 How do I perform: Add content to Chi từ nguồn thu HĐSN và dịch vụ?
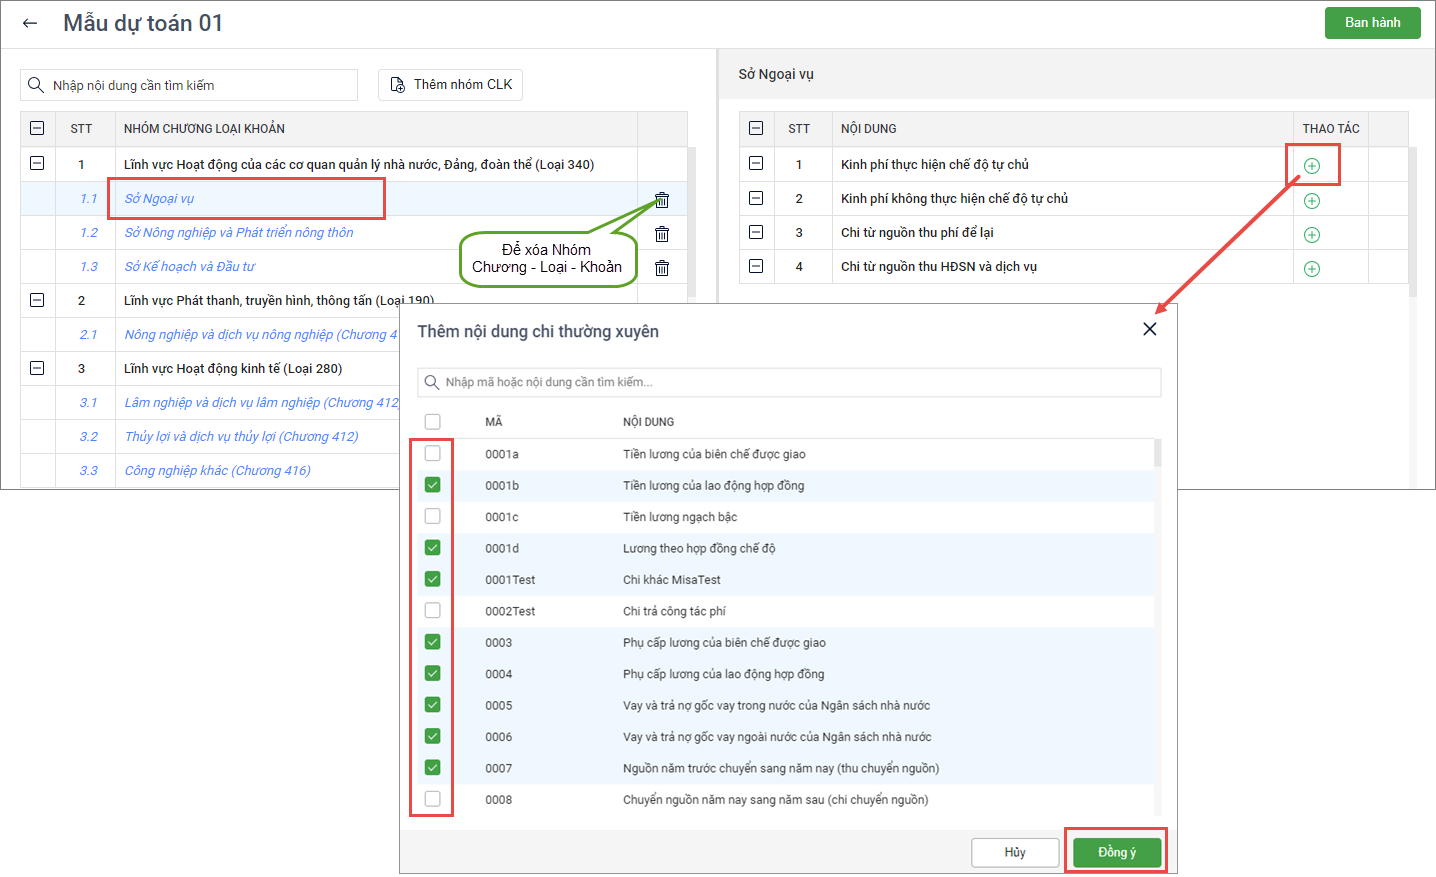click(x=1312, y=269)
